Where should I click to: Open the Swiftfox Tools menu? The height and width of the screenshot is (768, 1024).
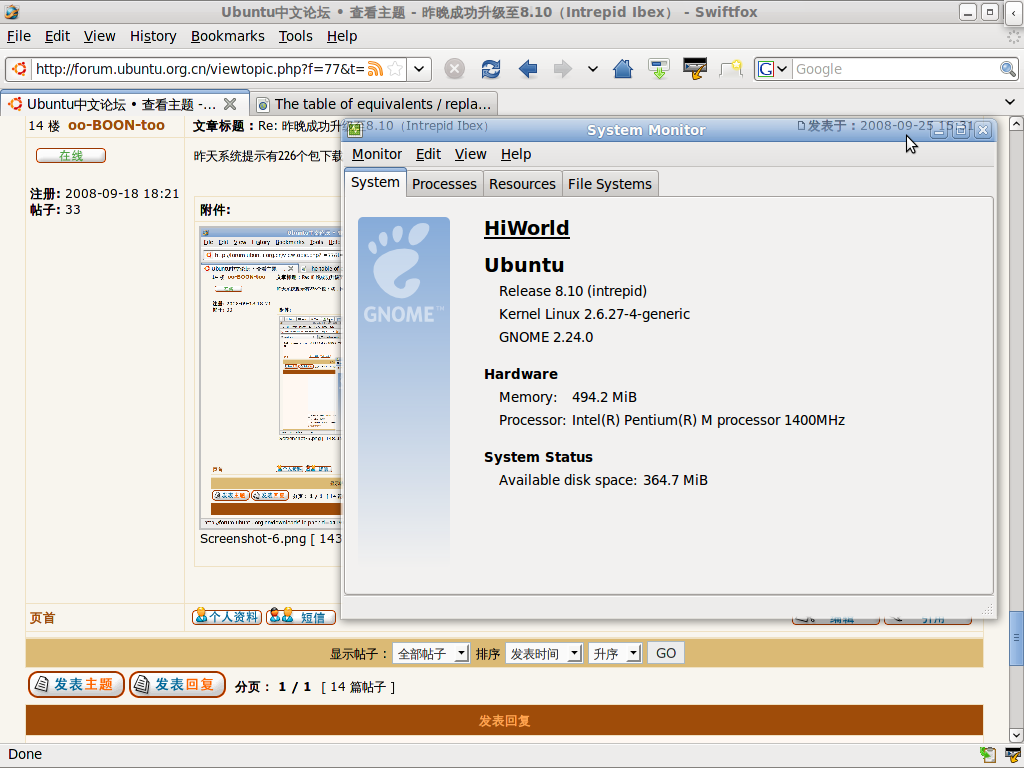click(296, 36)
